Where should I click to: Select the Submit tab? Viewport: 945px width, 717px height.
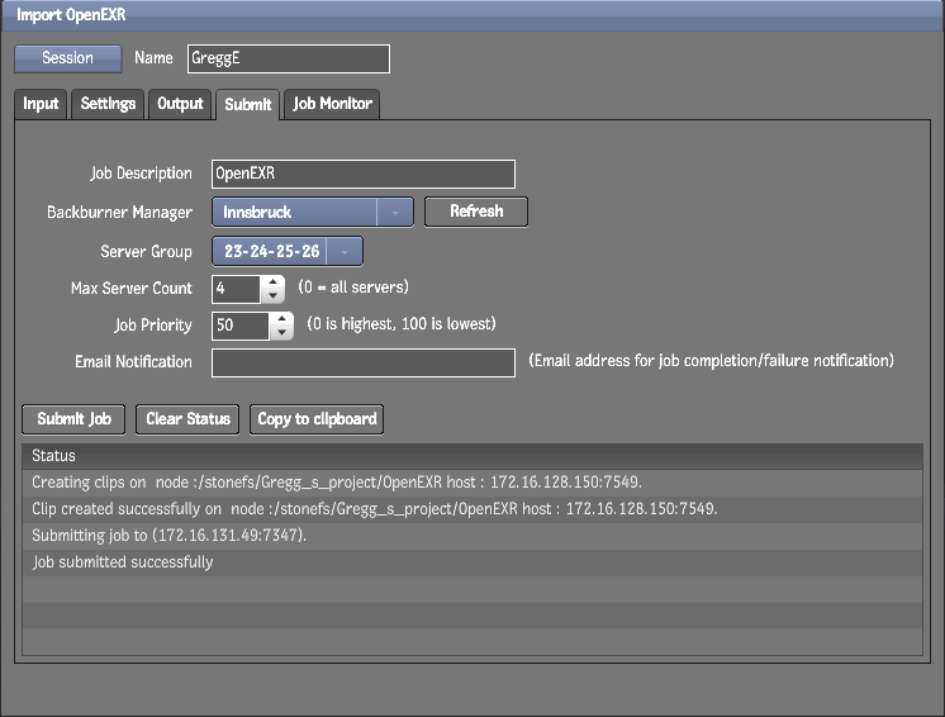248,105
